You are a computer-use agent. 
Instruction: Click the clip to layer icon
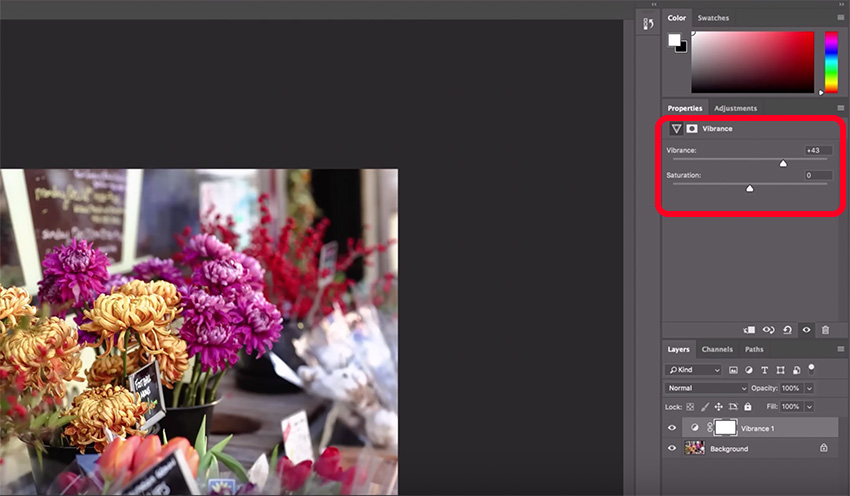[x=750, y=329]
